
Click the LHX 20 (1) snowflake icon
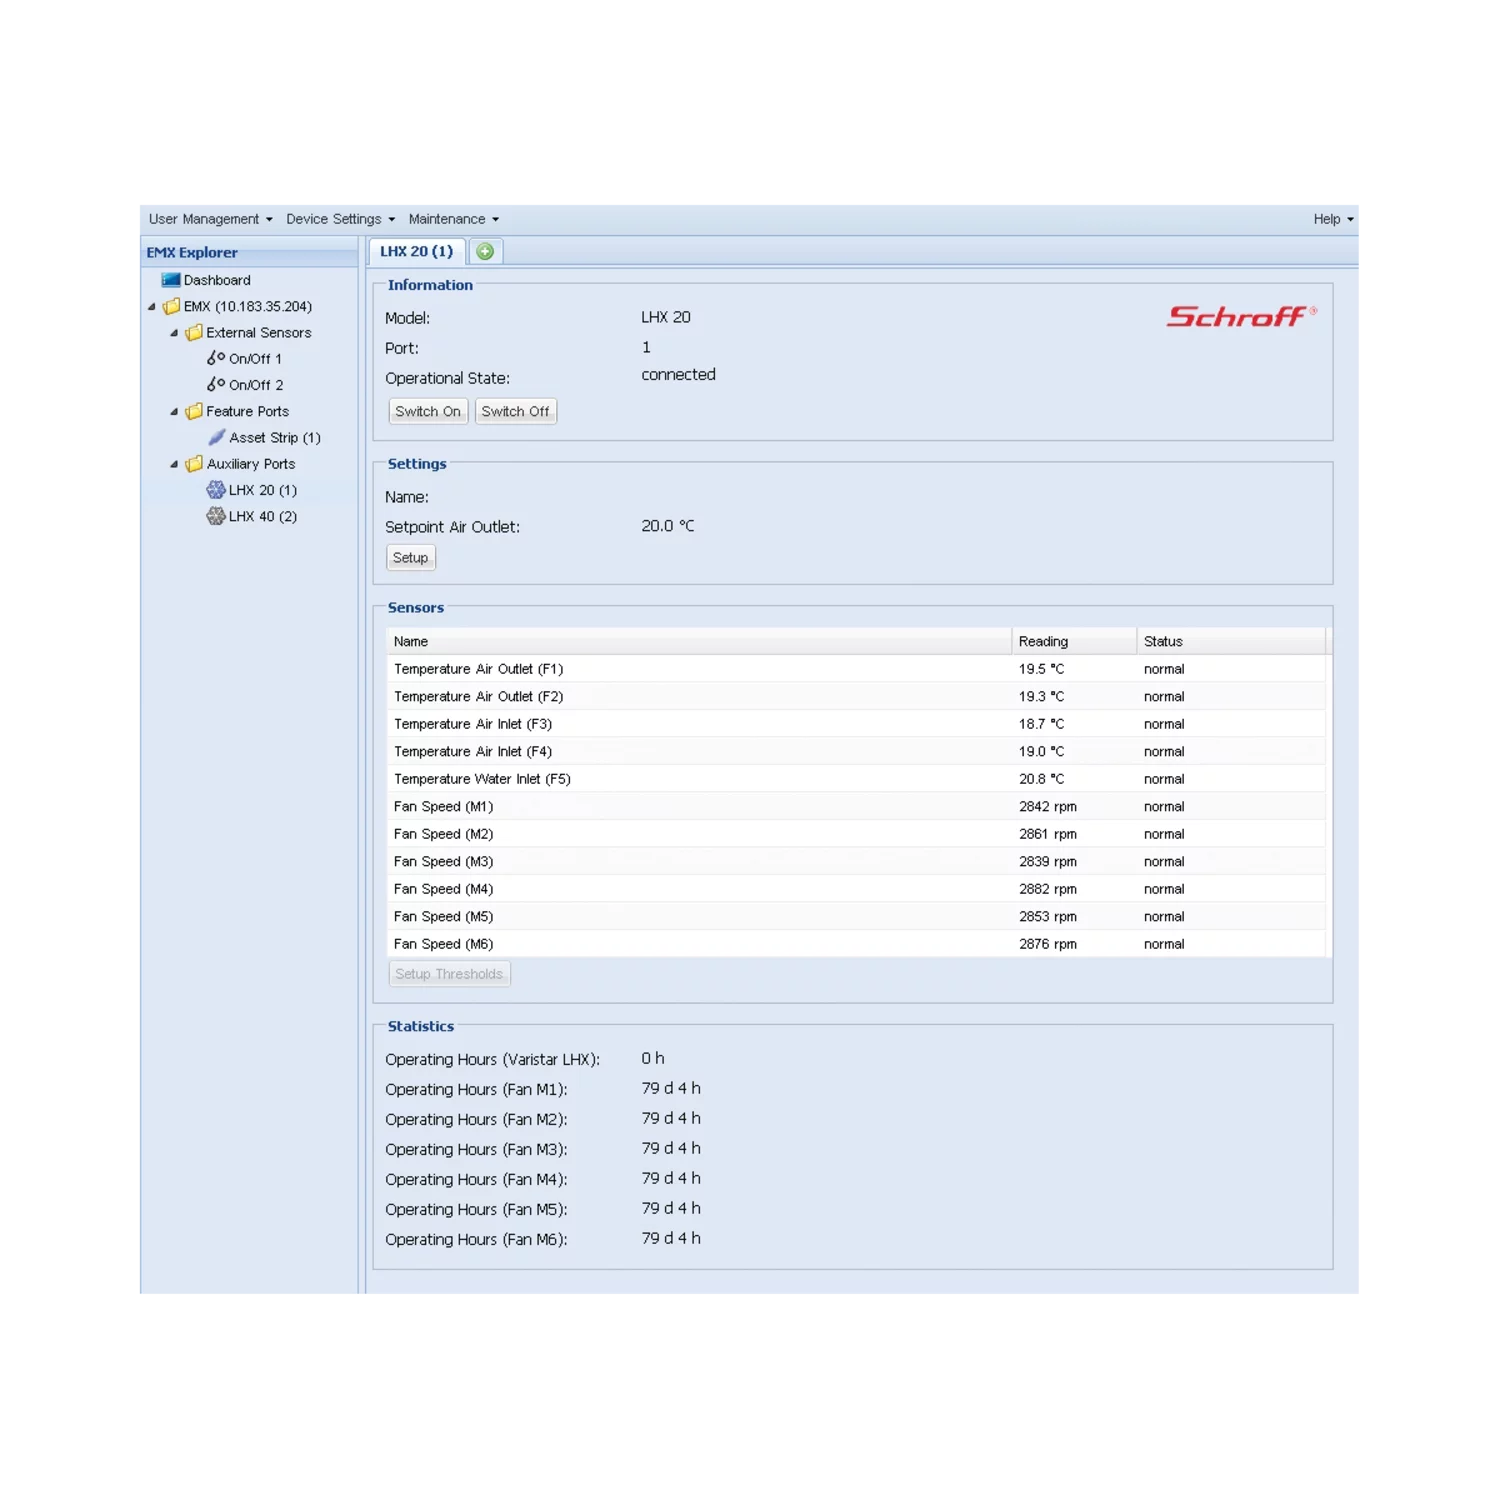pos(216,490)
